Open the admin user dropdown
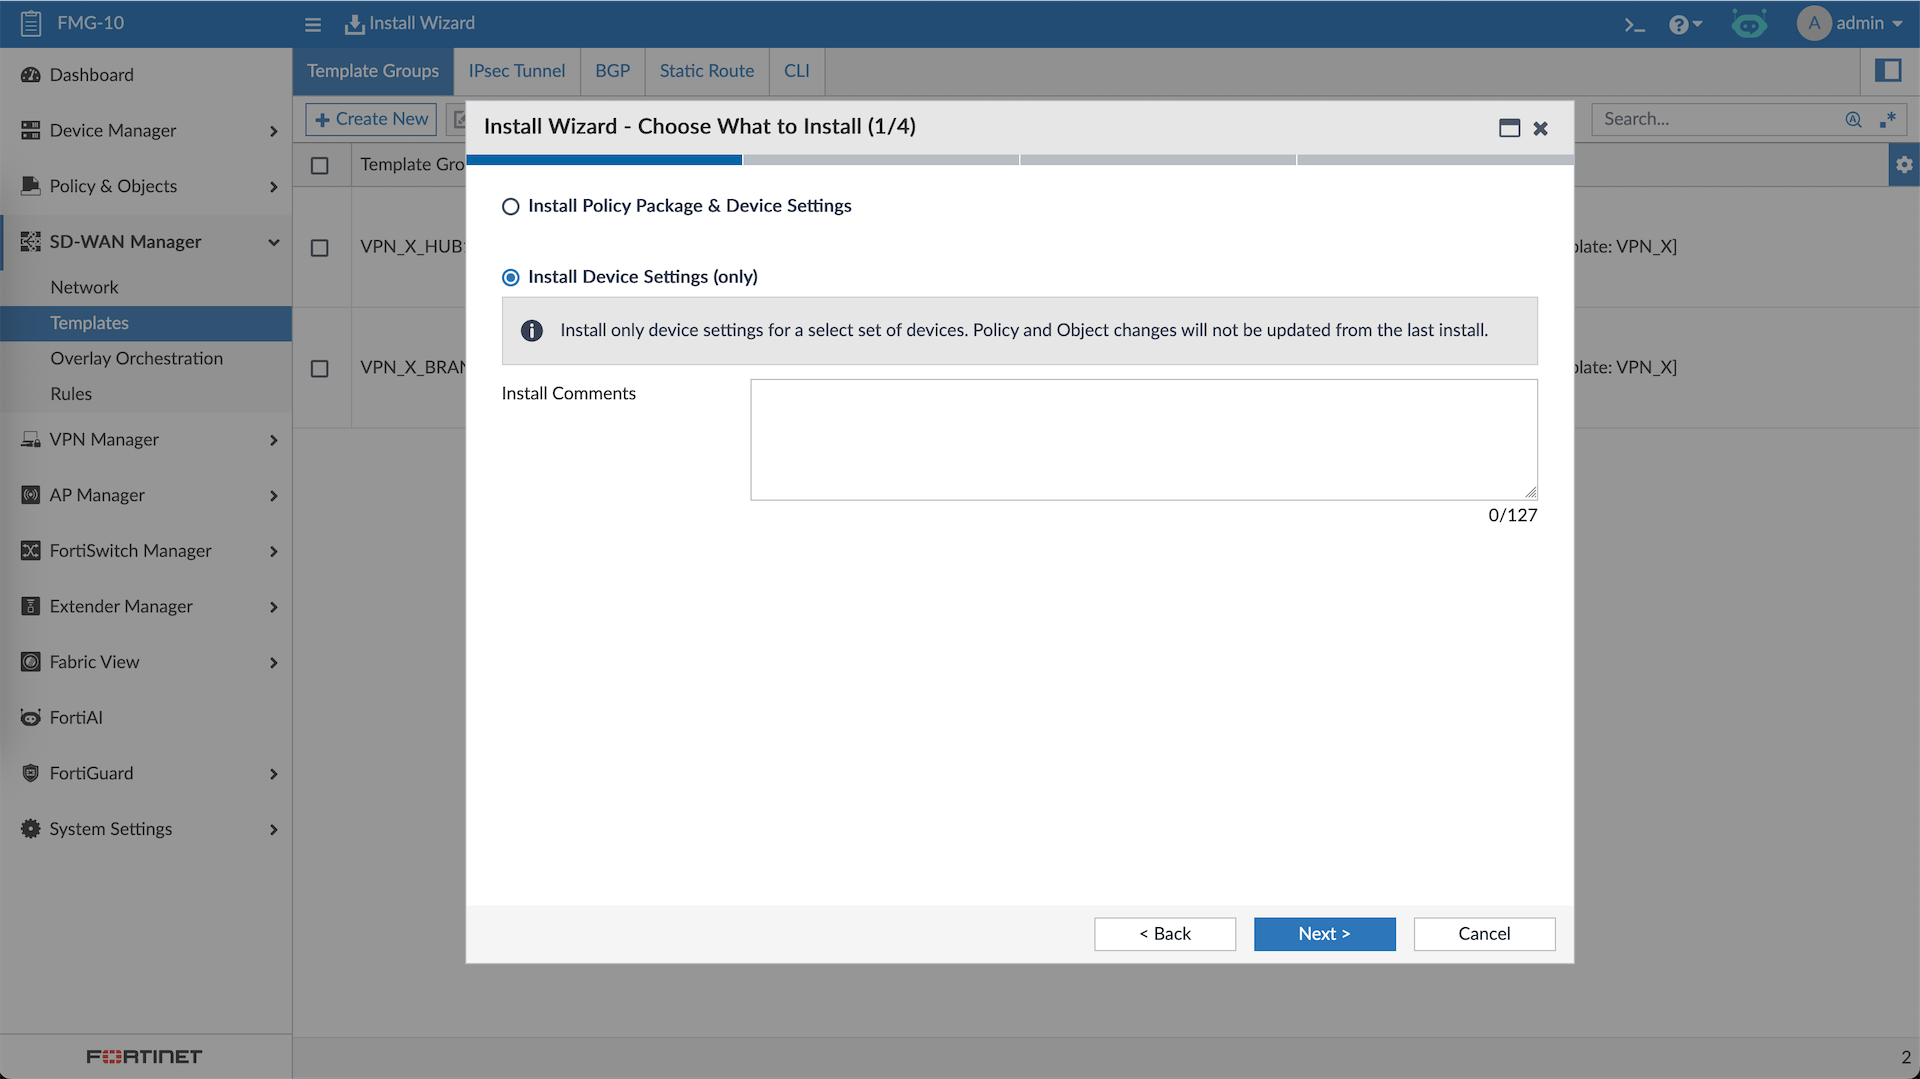Viewport: 1920px width, 1079px height. coord(1851,23)
